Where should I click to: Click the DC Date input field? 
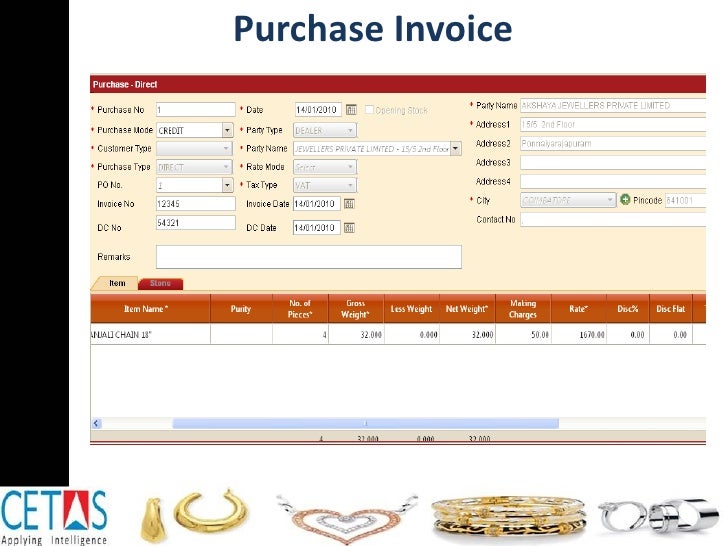coord(317,228)
